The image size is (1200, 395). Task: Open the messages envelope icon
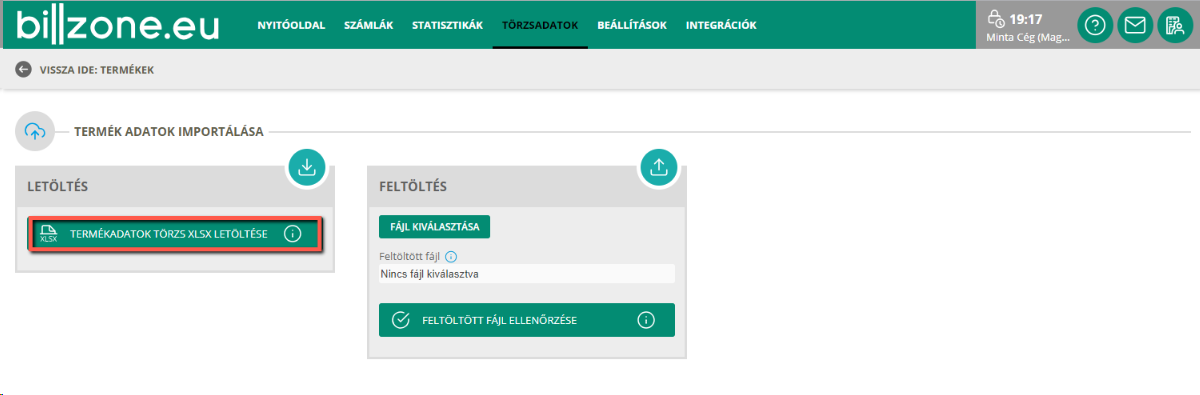pos(1135,26)
